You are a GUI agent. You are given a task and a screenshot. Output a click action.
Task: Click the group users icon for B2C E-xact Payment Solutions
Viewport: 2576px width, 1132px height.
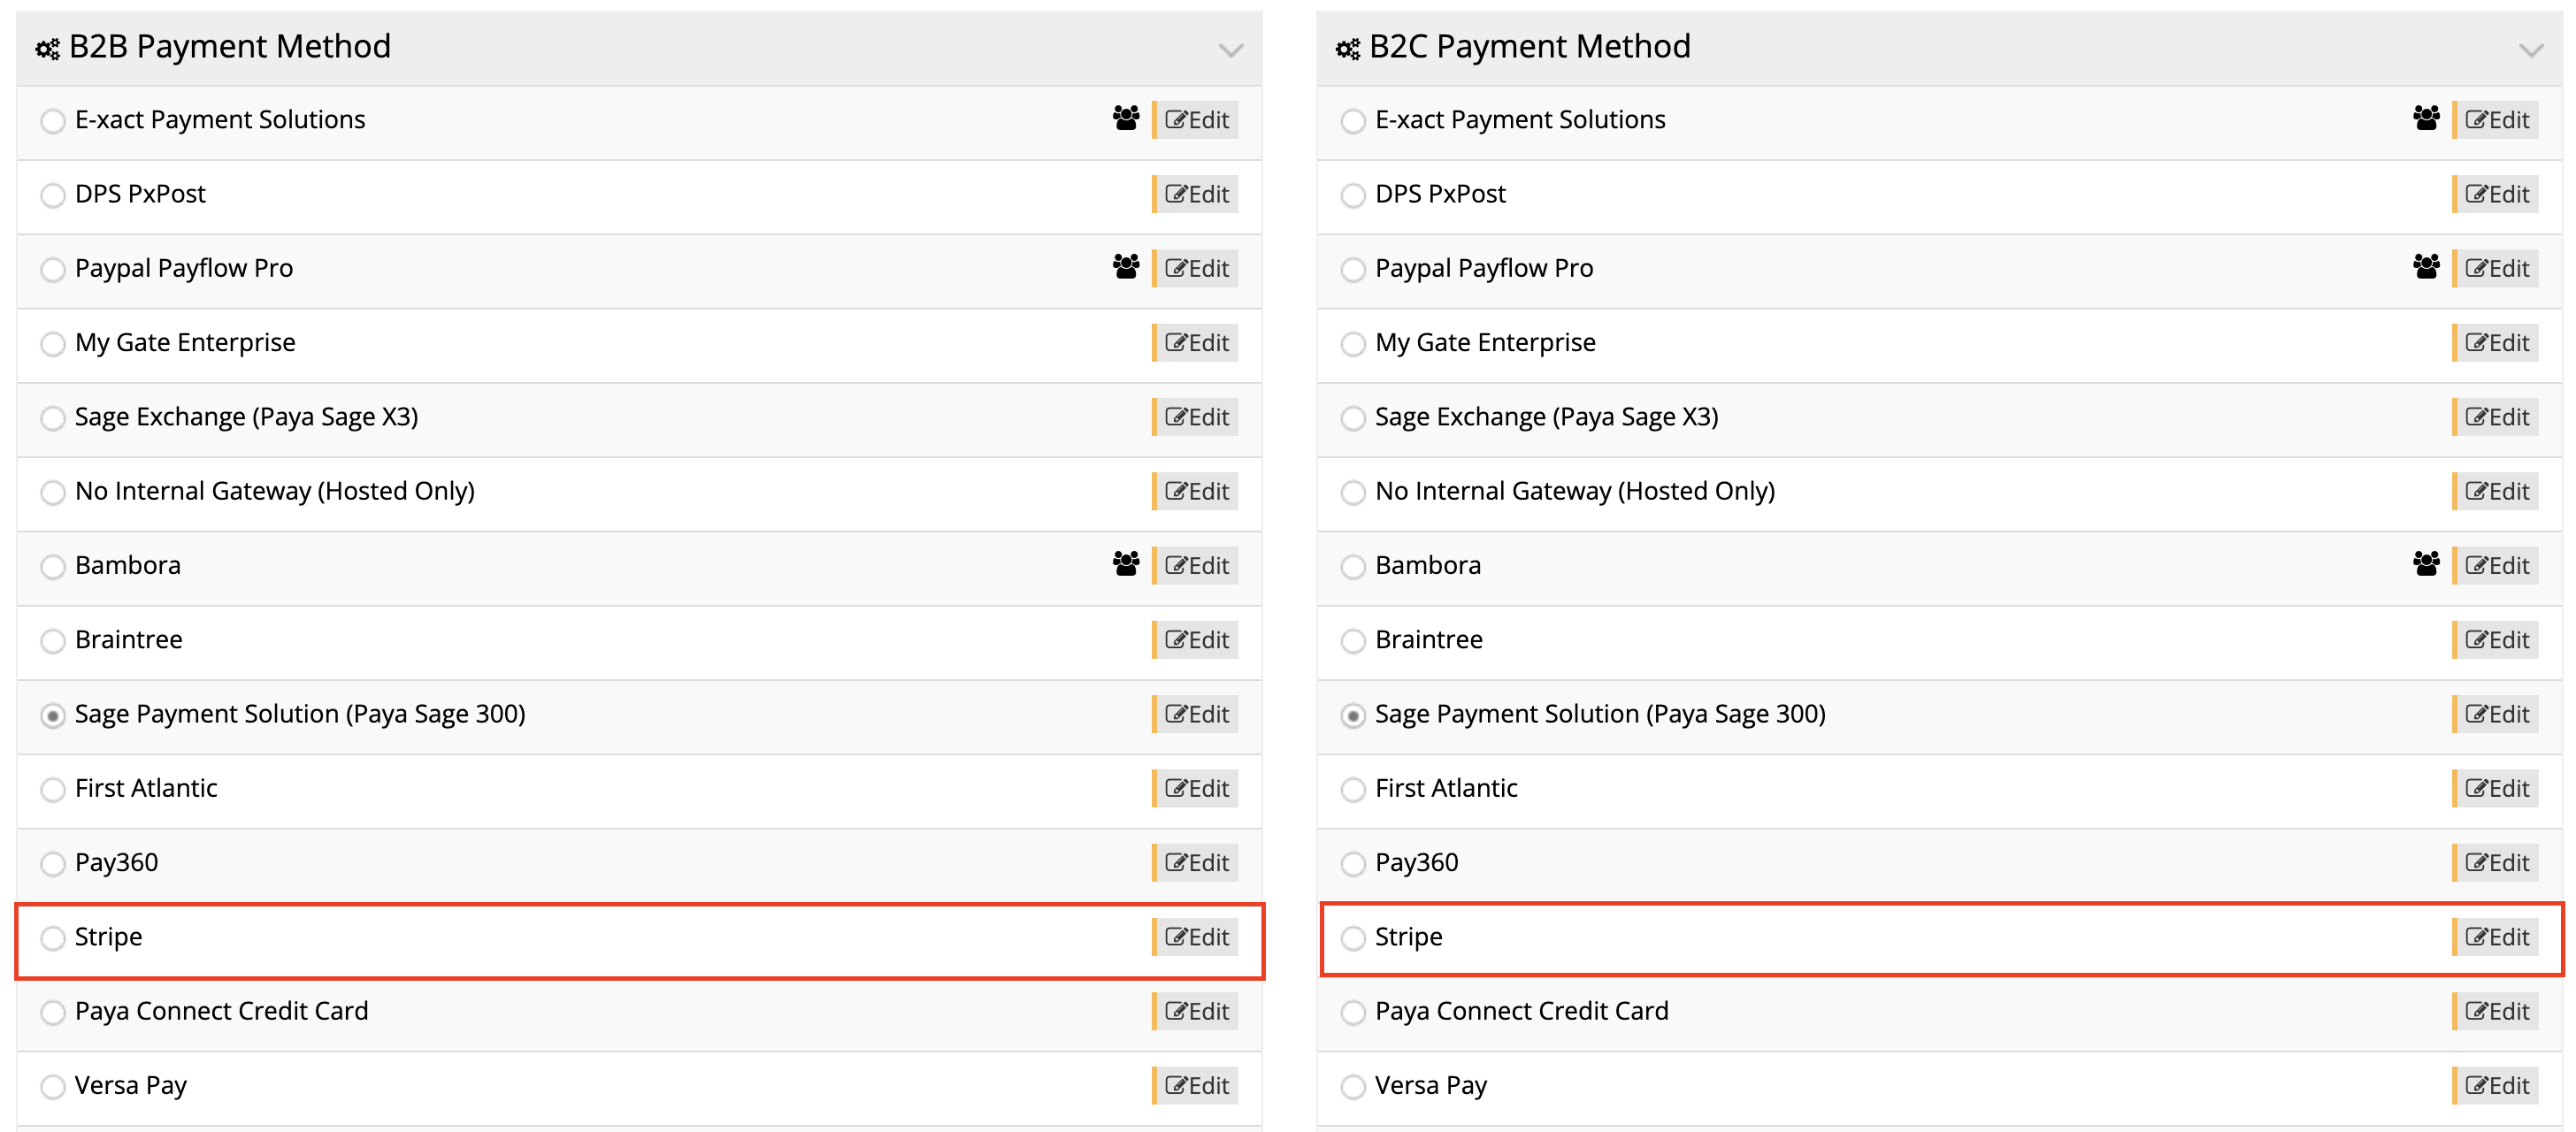pos(2426,118)
